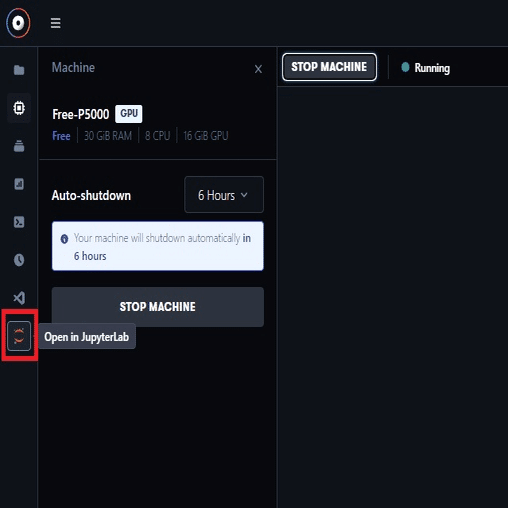The height and width of the screenshot is (508, 508).
Task: Click the 8 CPU spec text
Action: [158, 136]
